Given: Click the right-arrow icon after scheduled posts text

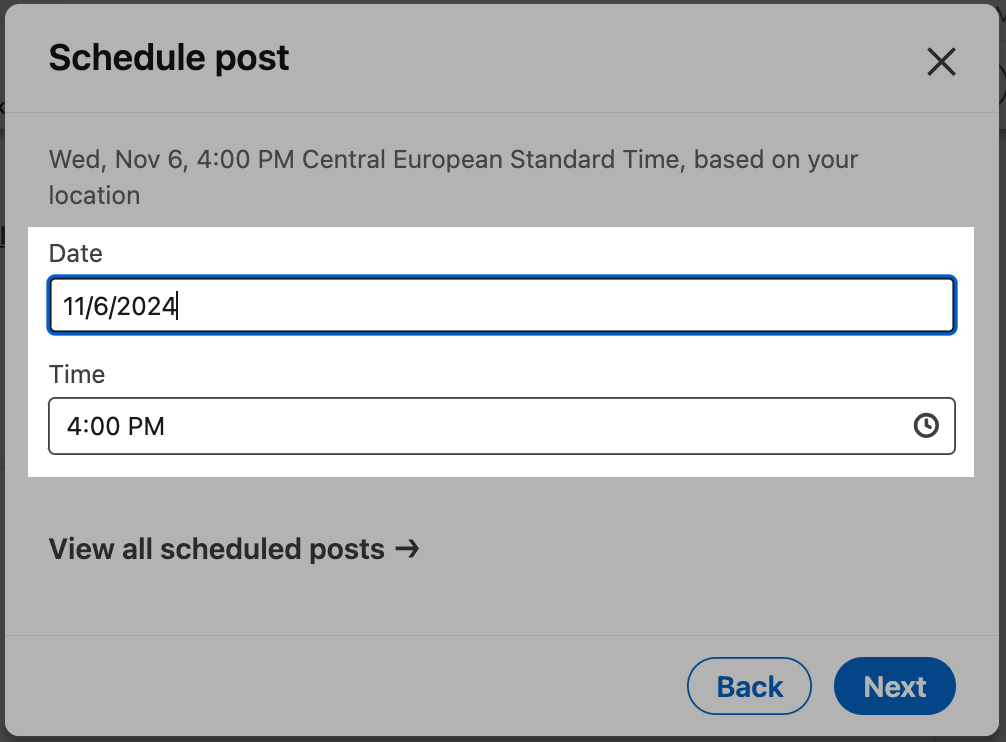Looking at the screenshot, I should tap(410, 549).
